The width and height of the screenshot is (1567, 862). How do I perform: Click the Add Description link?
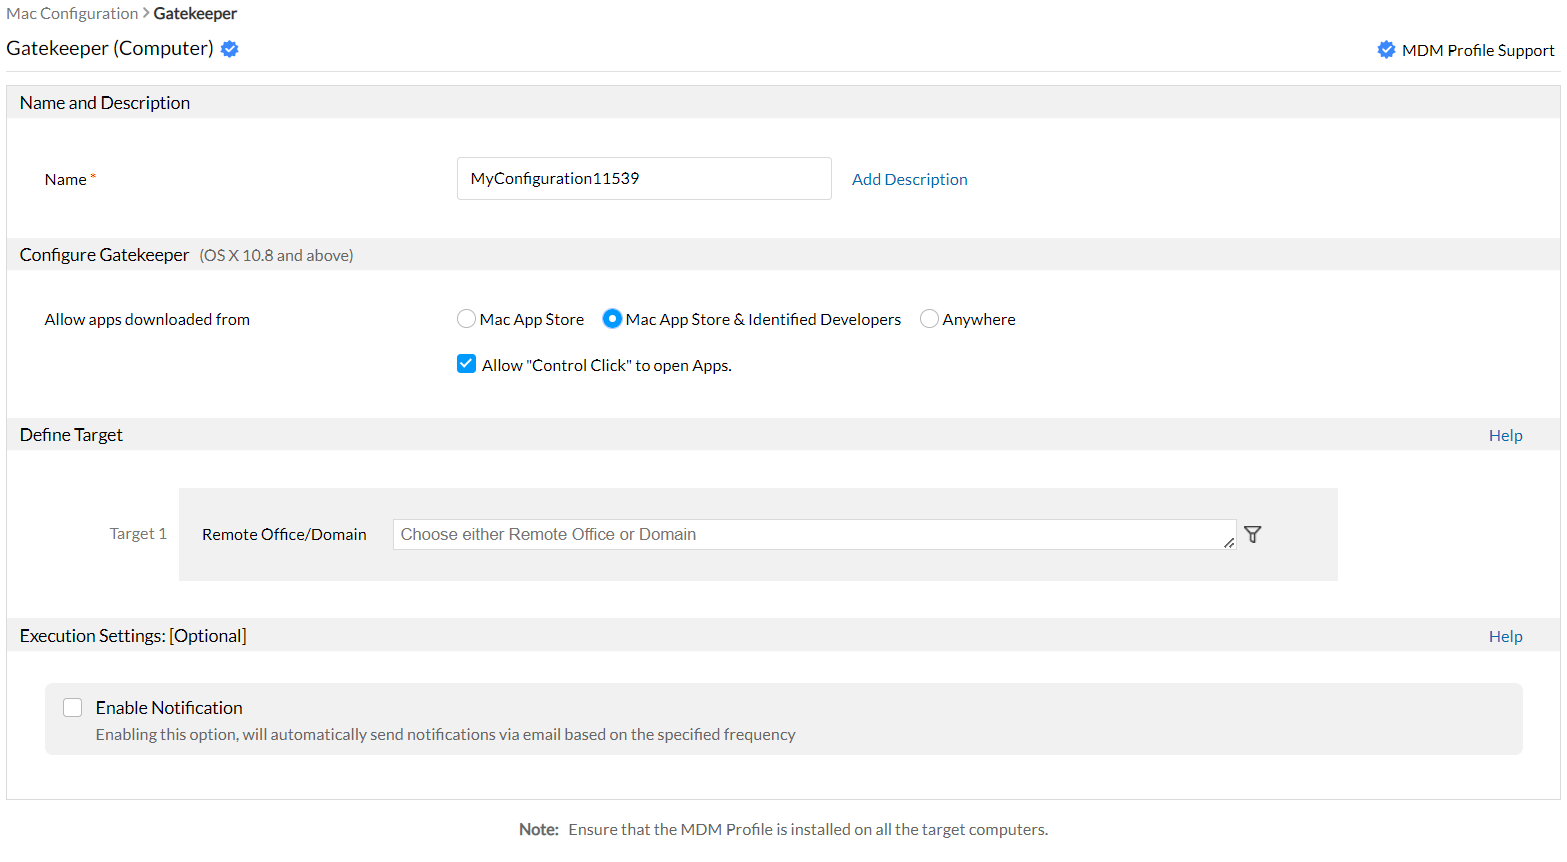pos(909,180)
